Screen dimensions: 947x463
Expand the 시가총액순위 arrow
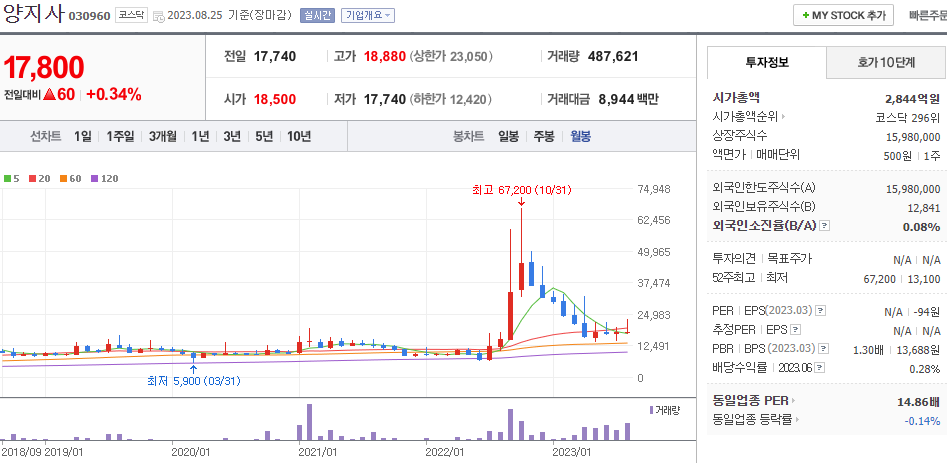[784, 117]
